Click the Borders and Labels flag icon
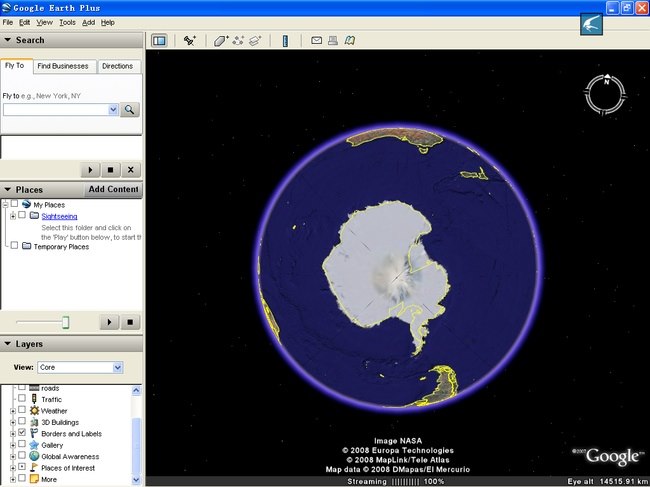650x487 pixels. click(34, 434)
